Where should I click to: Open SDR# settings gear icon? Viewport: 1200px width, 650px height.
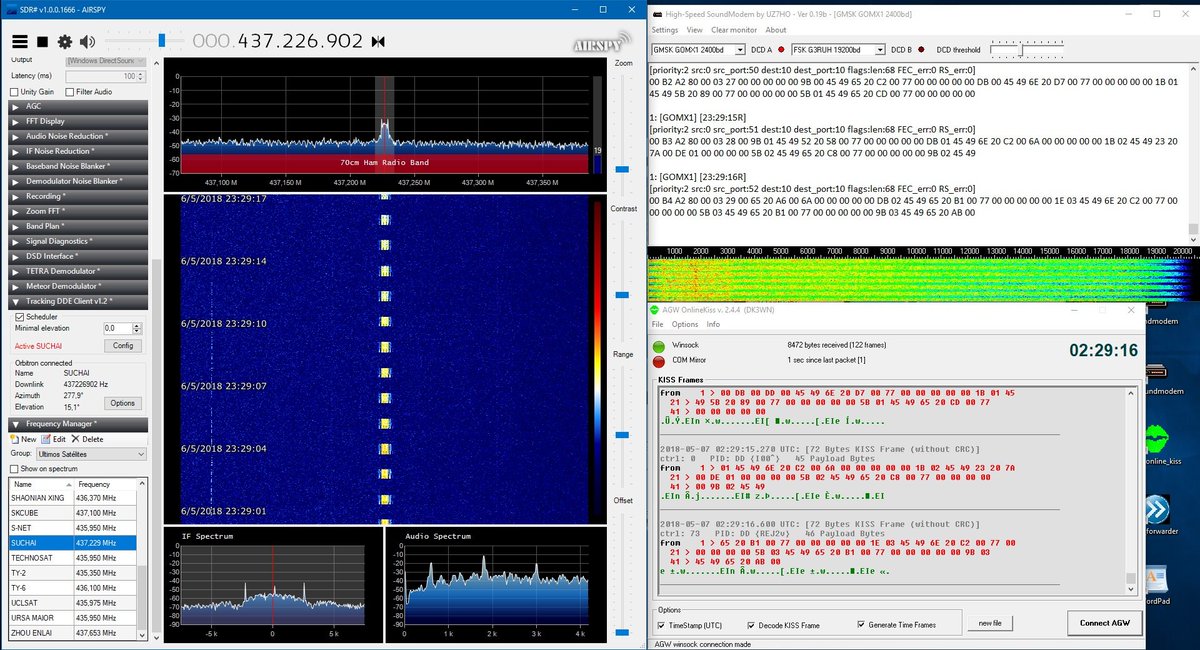(65, 42)
